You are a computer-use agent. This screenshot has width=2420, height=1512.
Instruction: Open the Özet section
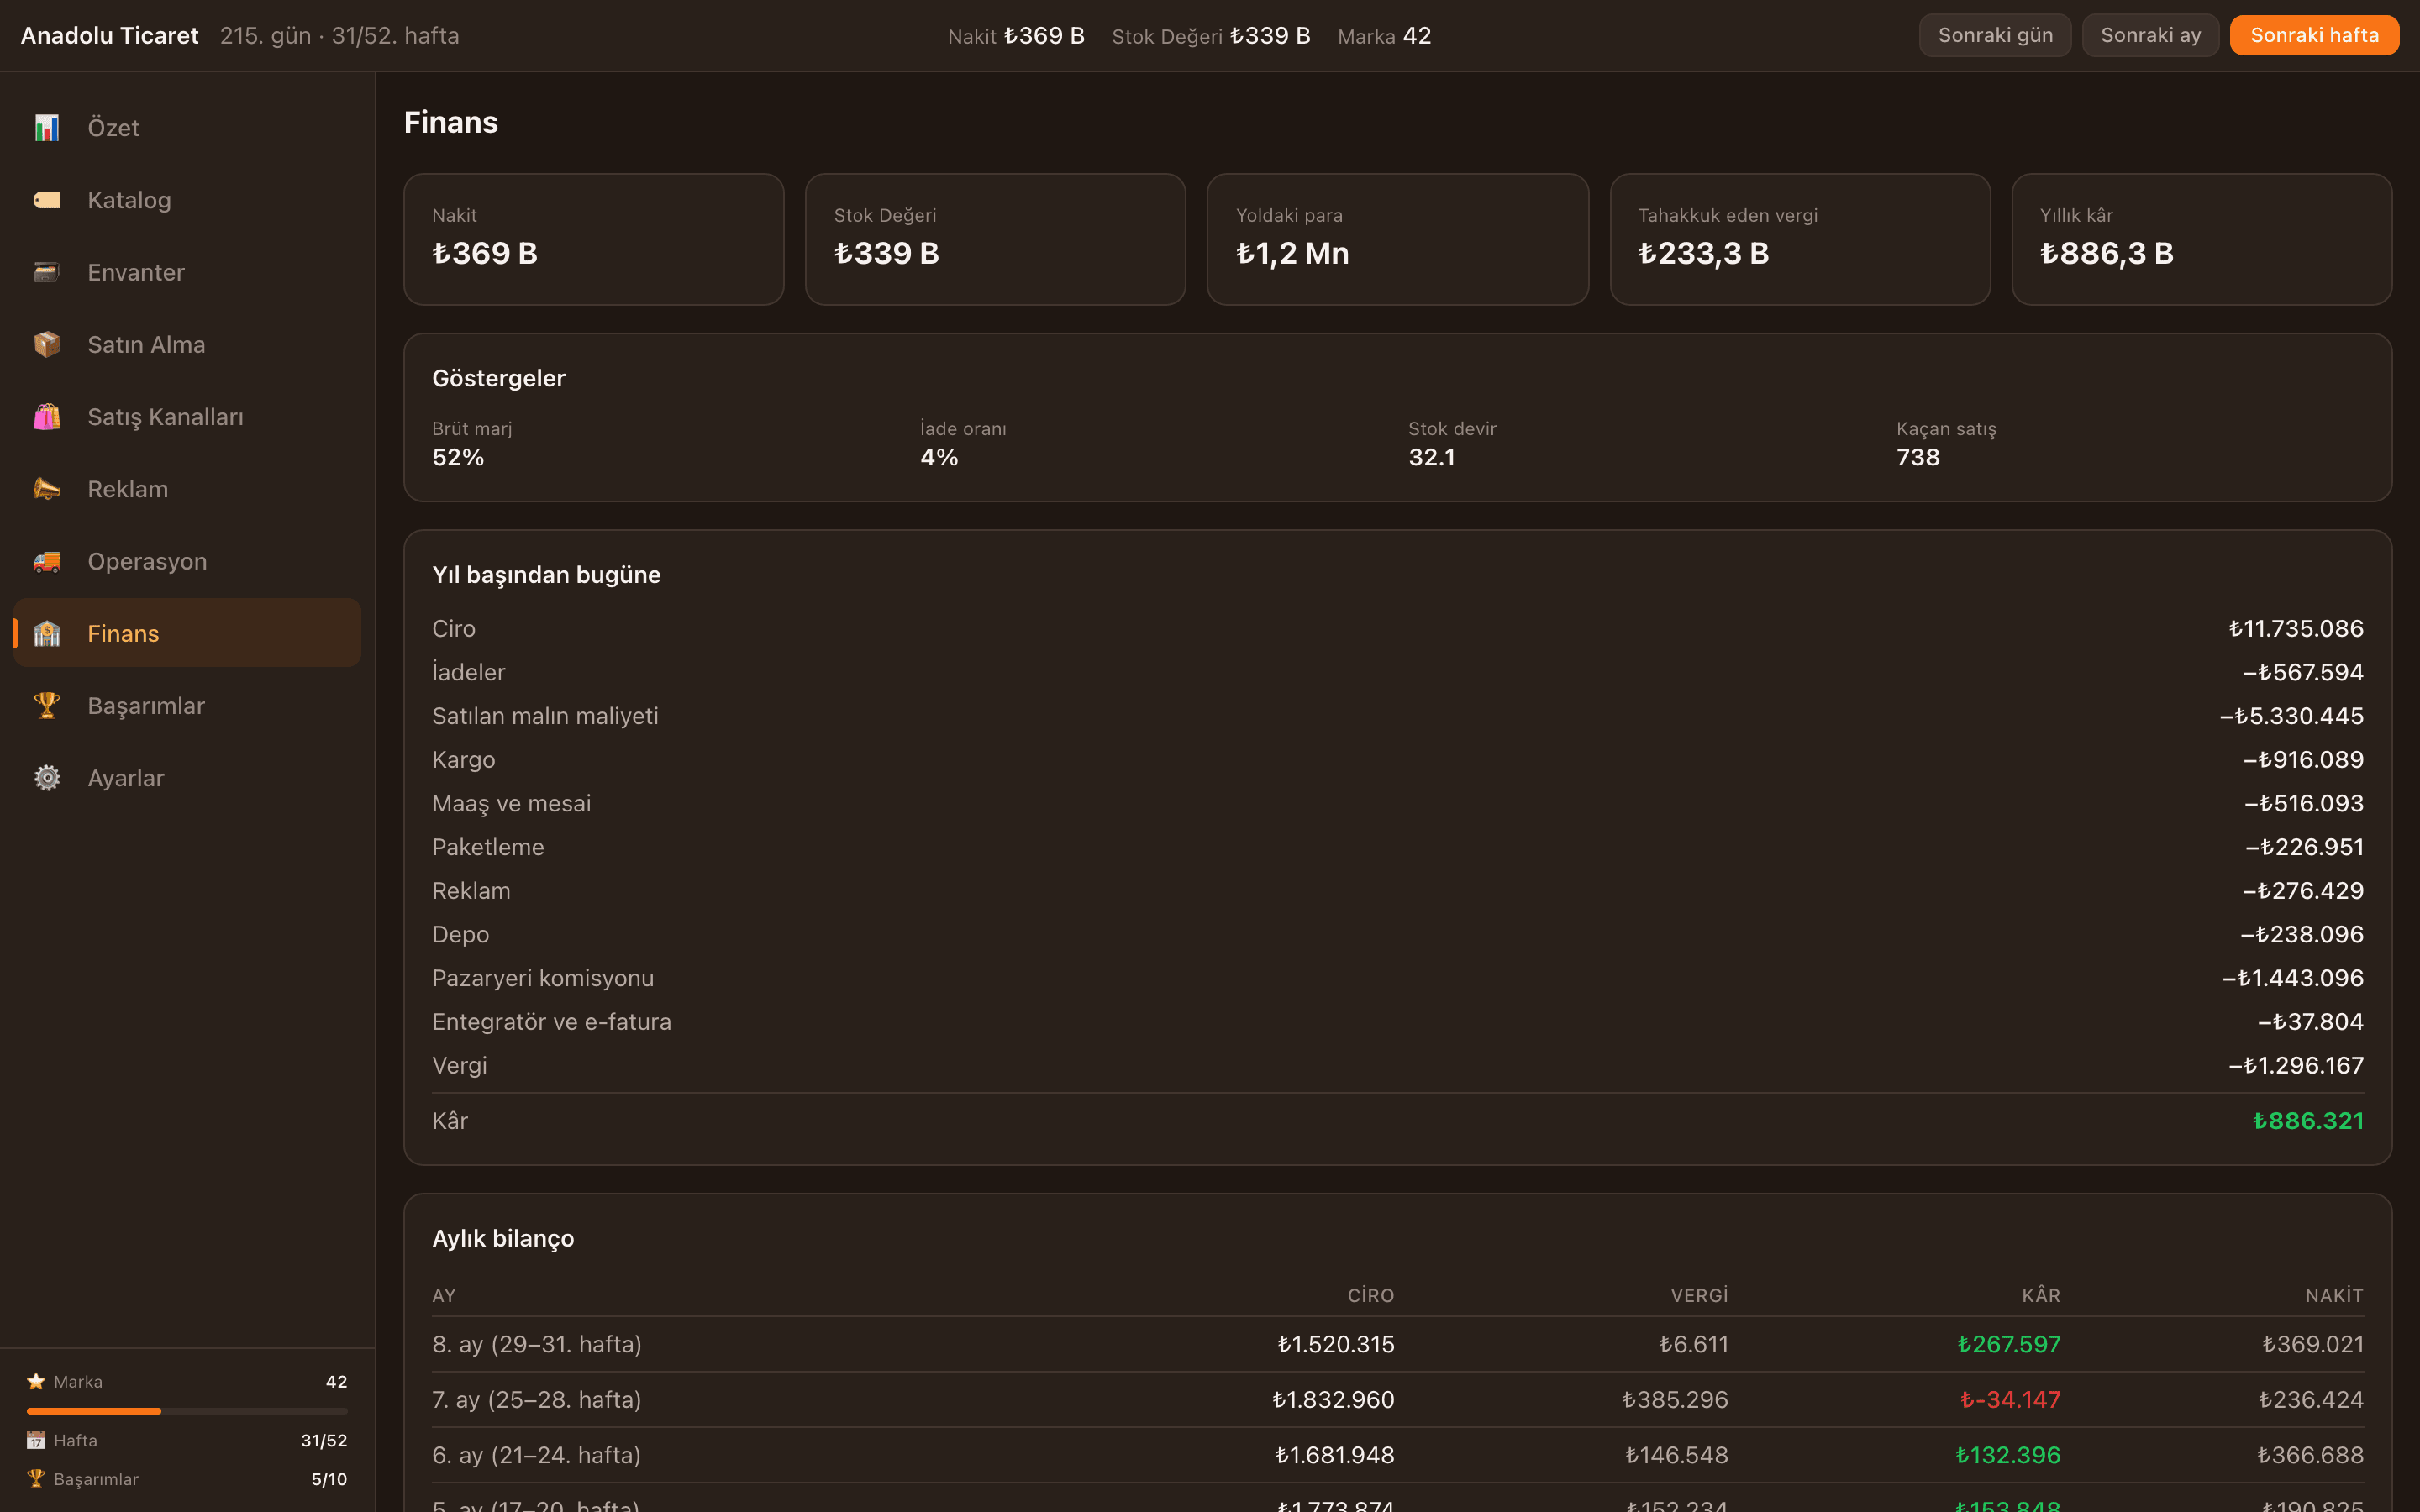tap(187, 128)
